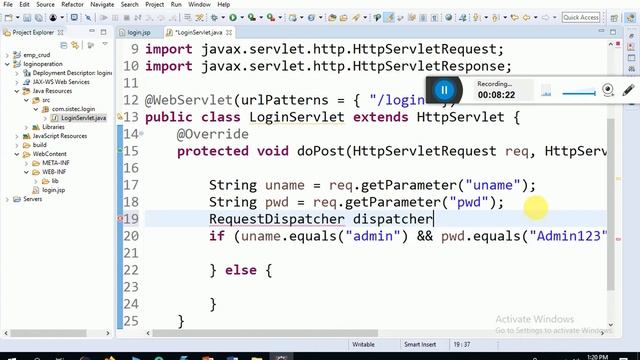Expand the Servers node
640x360 pixels.
(7, 199)
